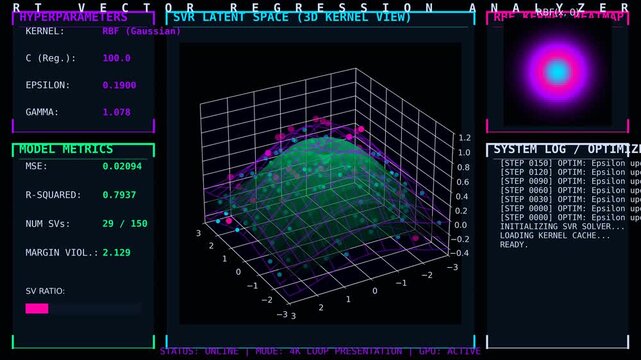The image size is (641, 360).
Task: Click MODE: 4K LOOP PRESENTATION in status bar
Action: click(x=329, y=351)
